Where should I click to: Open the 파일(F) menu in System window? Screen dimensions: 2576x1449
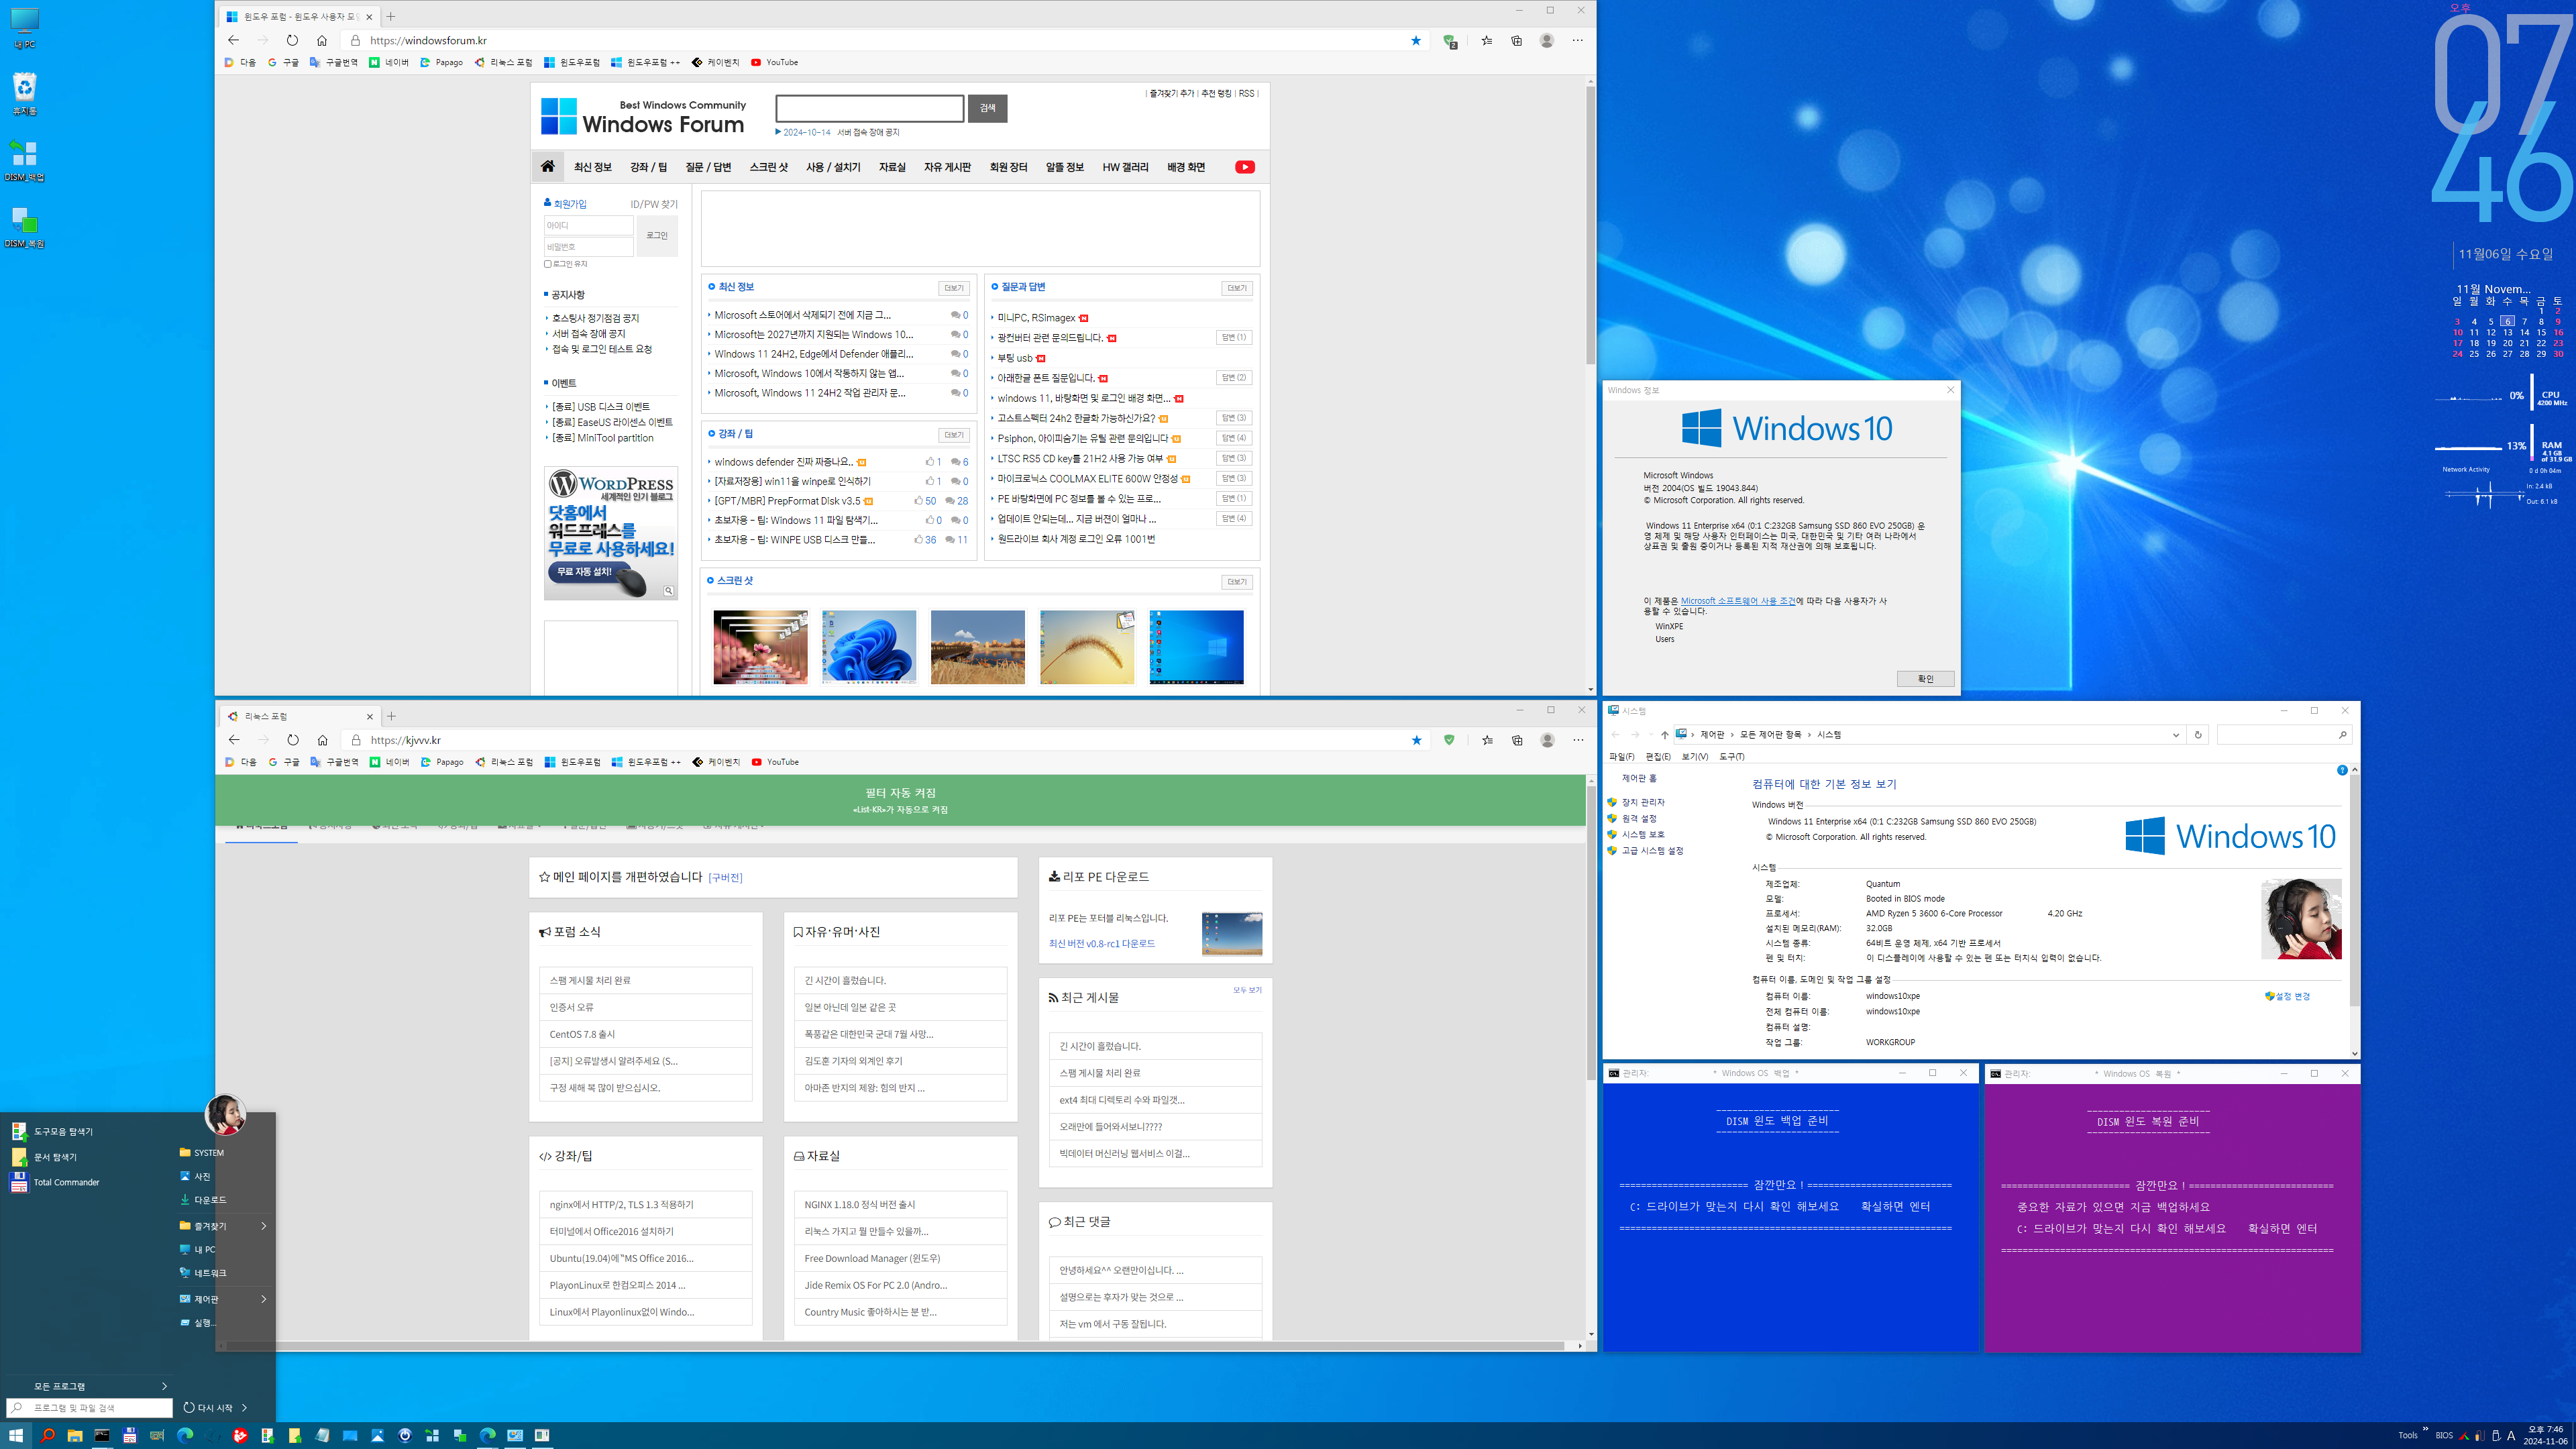pos(1621,757)
